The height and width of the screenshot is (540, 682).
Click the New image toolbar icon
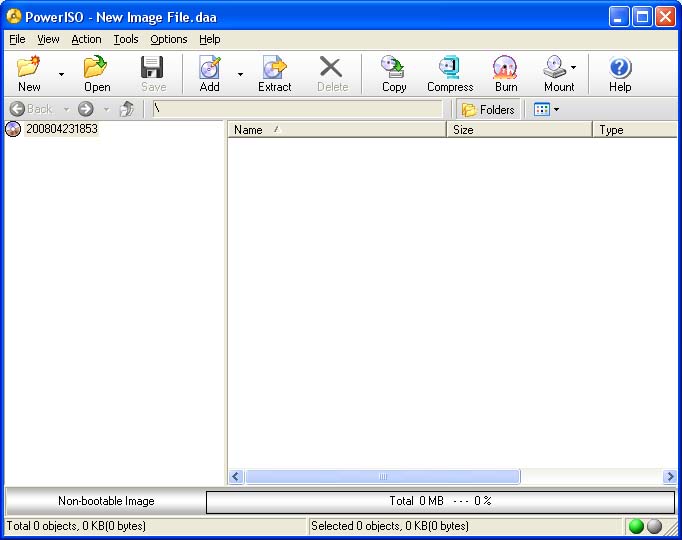click(x=29, y=67)
